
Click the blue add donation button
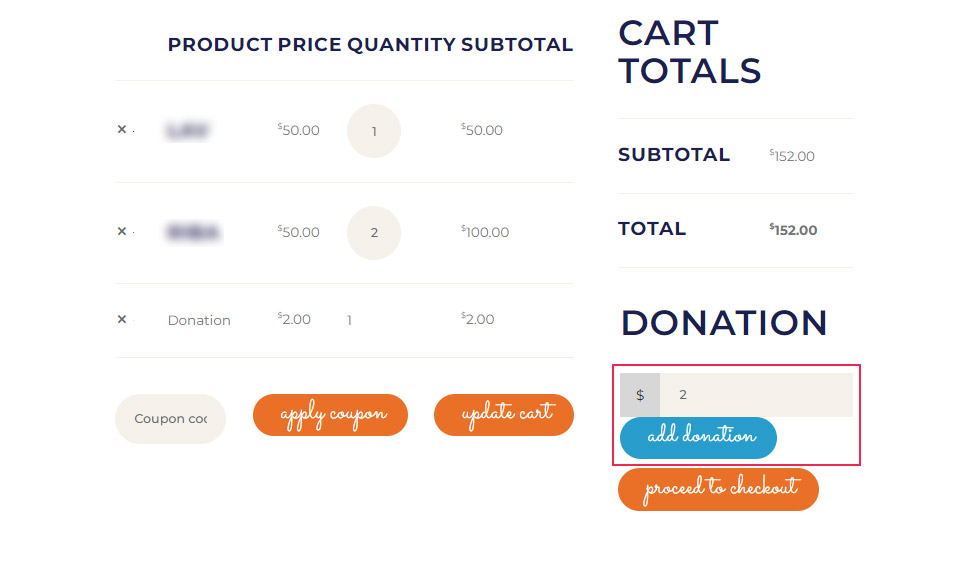pyautogui.click(x=698, y=437)
